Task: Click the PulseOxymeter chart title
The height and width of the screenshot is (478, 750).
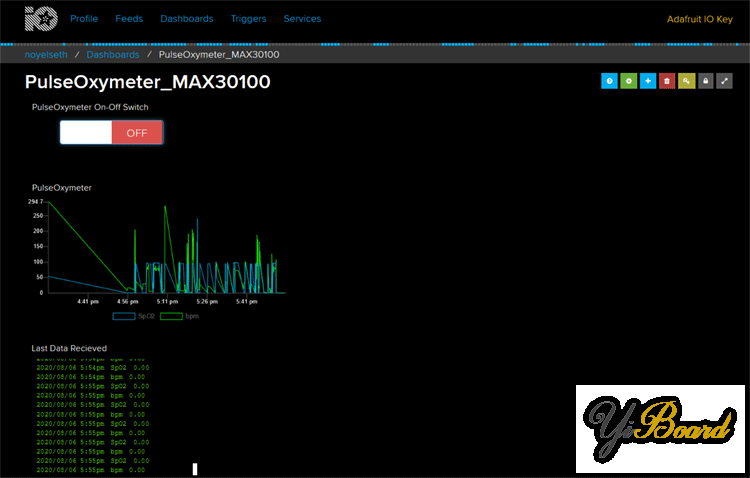Action: point(62,188)
